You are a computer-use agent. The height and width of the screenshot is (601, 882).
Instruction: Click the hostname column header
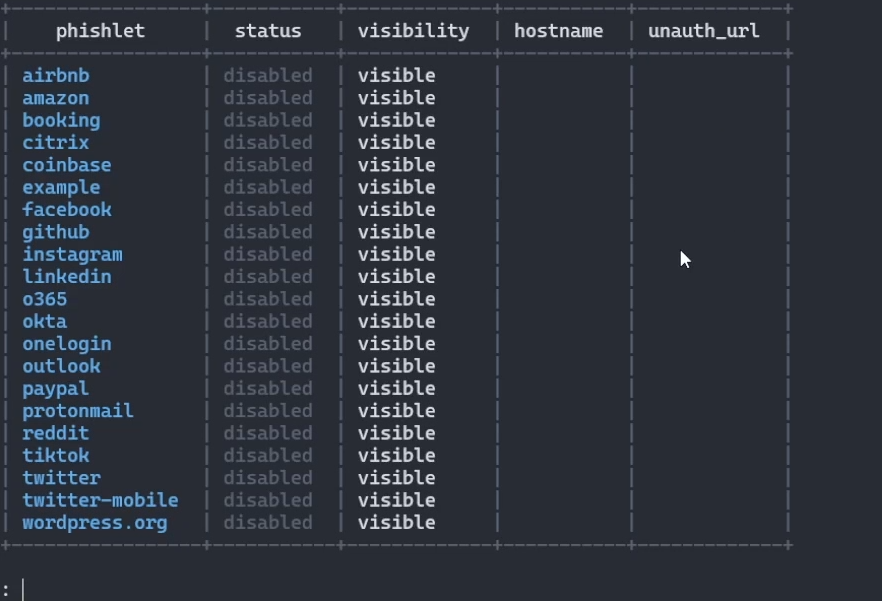tap(558, 31)
